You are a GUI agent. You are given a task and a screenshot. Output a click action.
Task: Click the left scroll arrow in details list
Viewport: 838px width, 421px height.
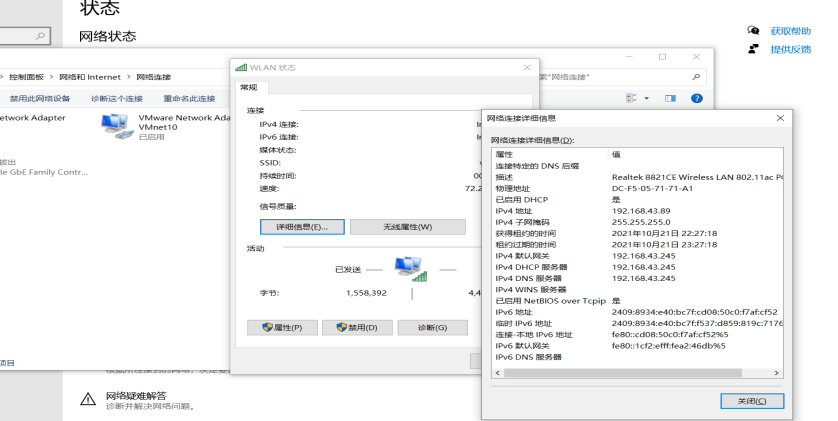click(498, 373)
